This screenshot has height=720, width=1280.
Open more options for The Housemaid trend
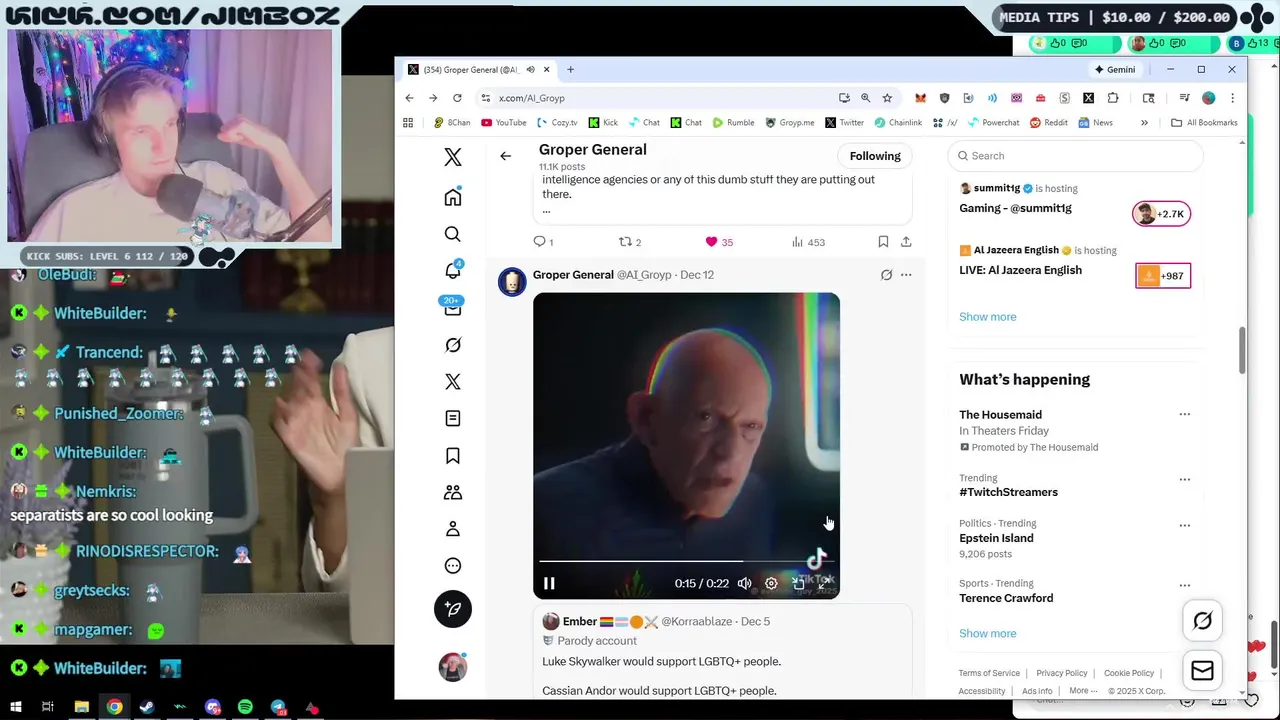[1185, 414]
